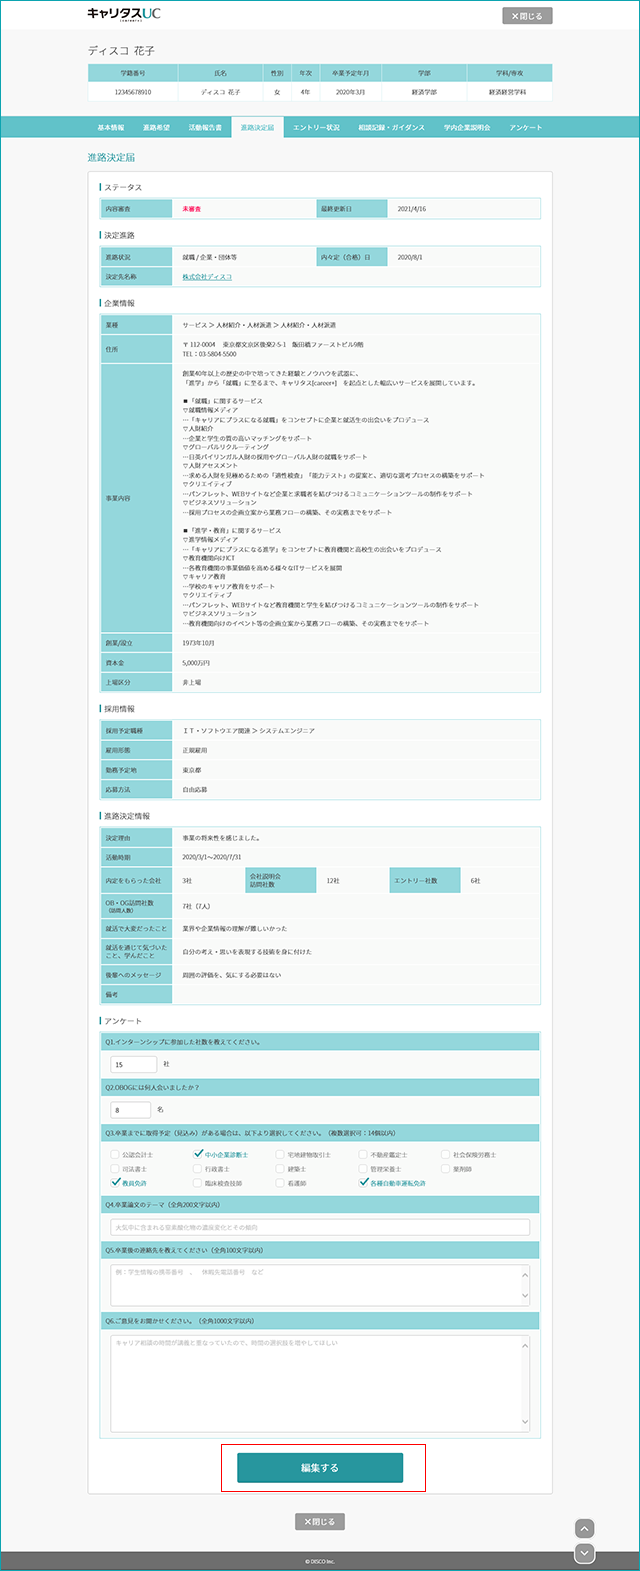
Task: Click the 経済経営学科 cell
Action: 507,92
